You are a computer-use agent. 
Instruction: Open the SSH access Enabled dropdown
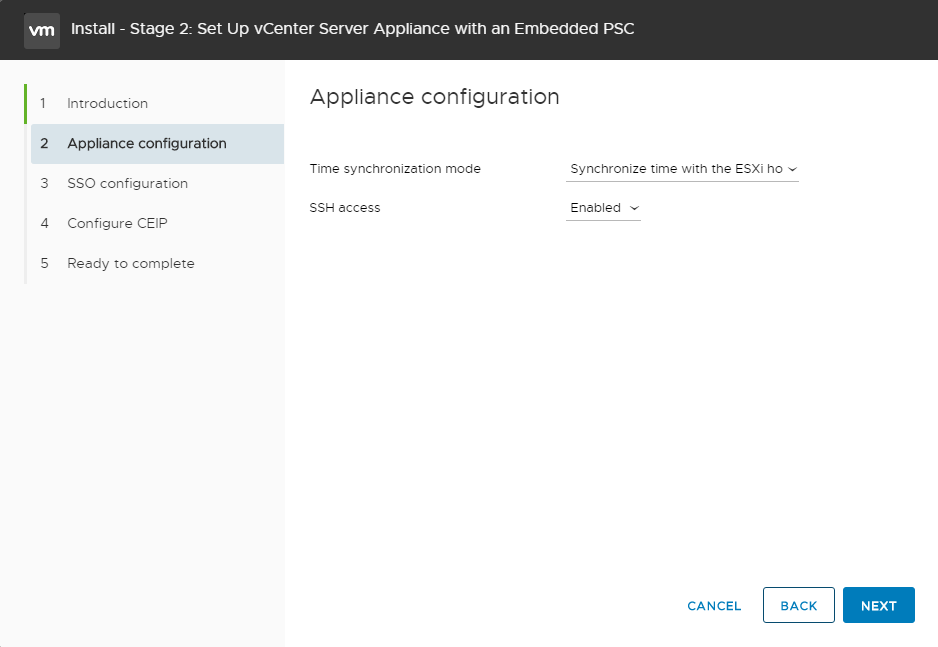602,208
